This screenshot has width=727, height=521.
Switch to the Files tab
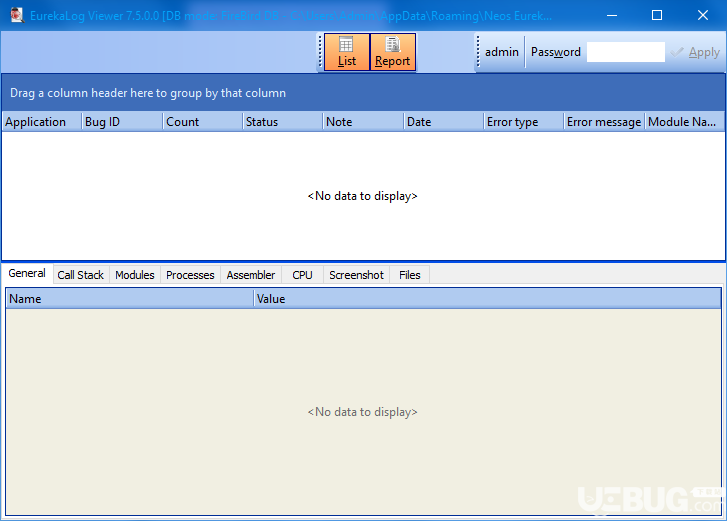coord(410,275)
